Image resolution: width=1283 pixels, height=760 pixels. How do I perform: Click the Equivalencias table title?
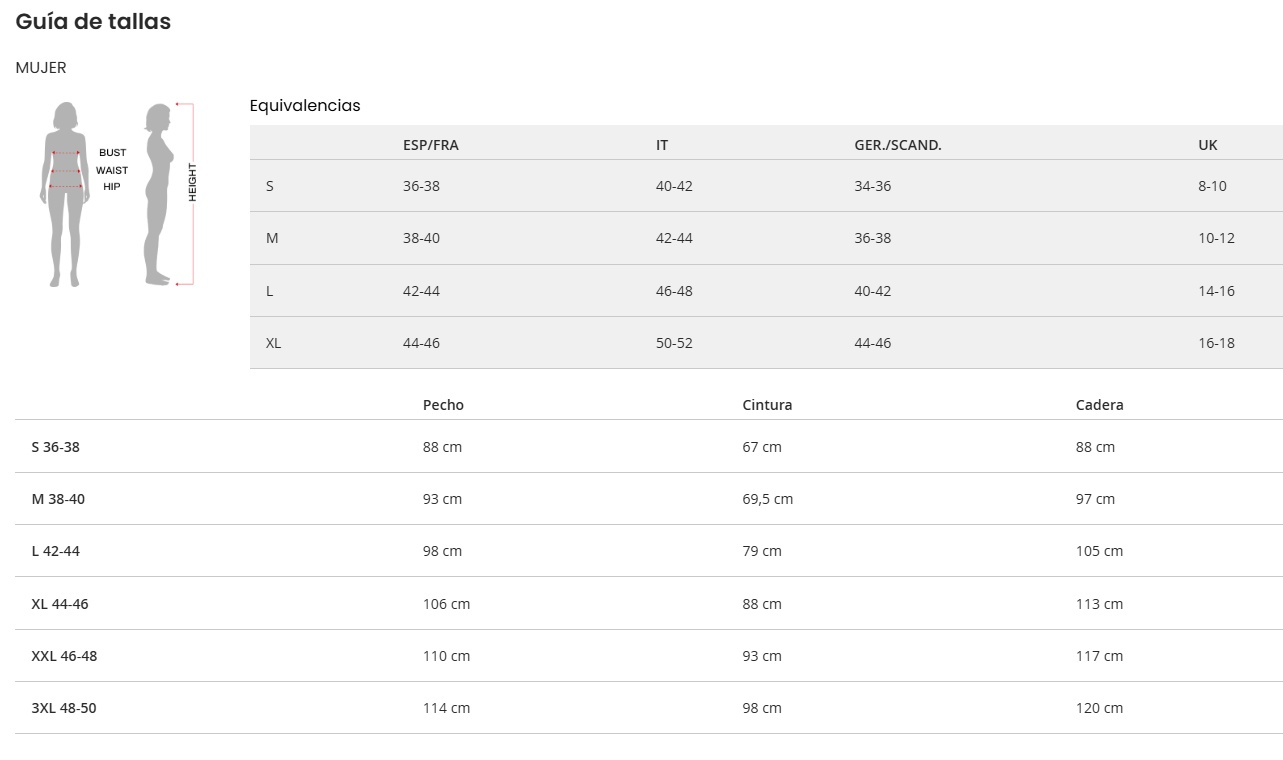tap(305, 106)
